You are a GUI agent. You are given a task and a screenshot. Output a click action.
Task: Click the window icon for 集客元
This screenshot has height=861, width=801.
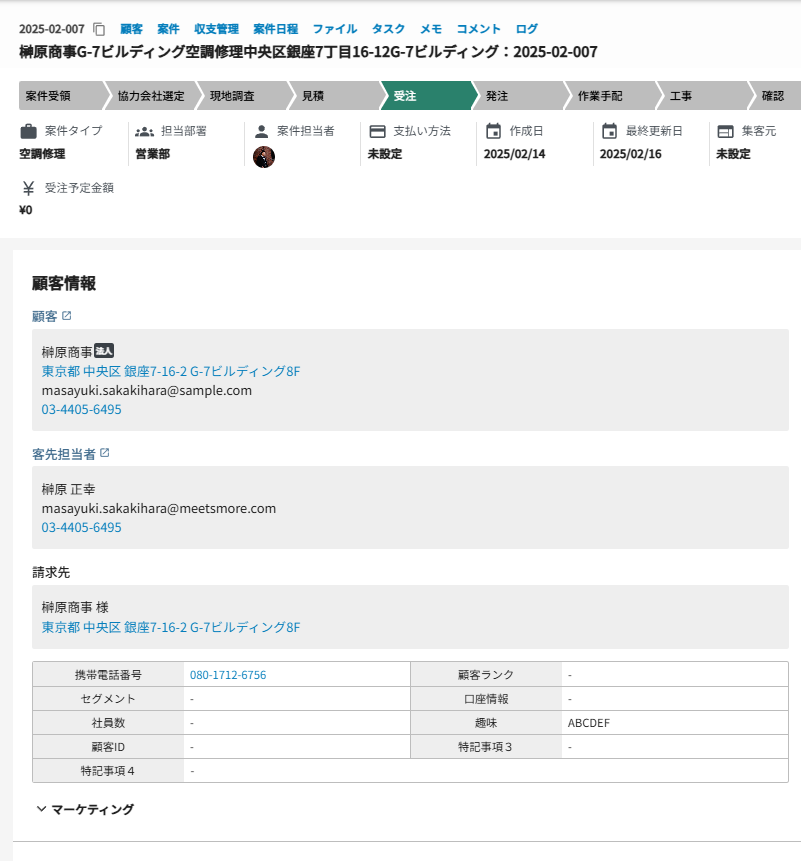(x=725, y=132)
